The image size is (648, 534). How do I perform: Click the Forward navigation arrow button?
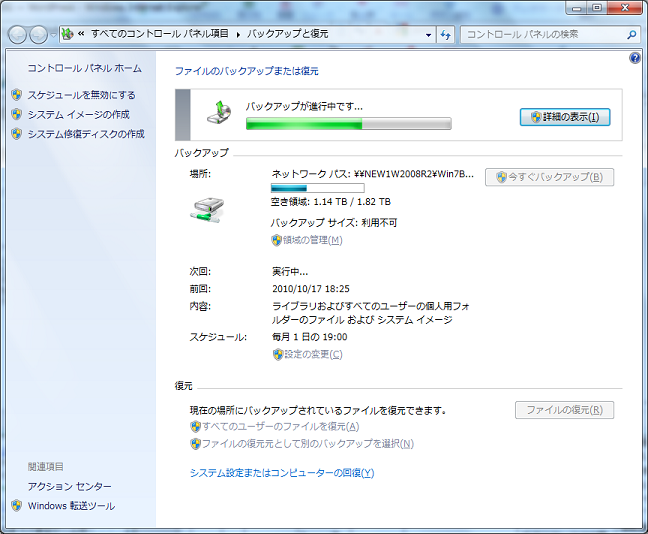40,34
